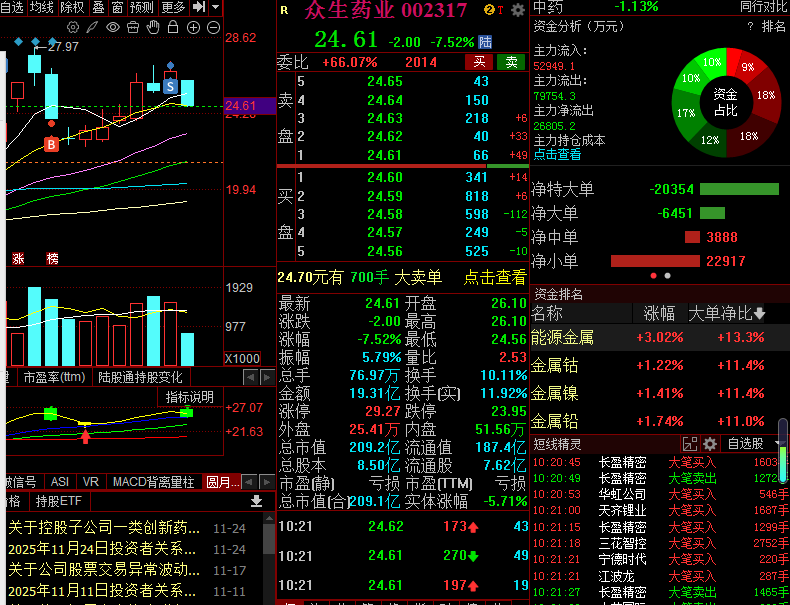Click the 窗 window toolbar button
Screen dimensions: 790x605
click(x=117, y=7)
